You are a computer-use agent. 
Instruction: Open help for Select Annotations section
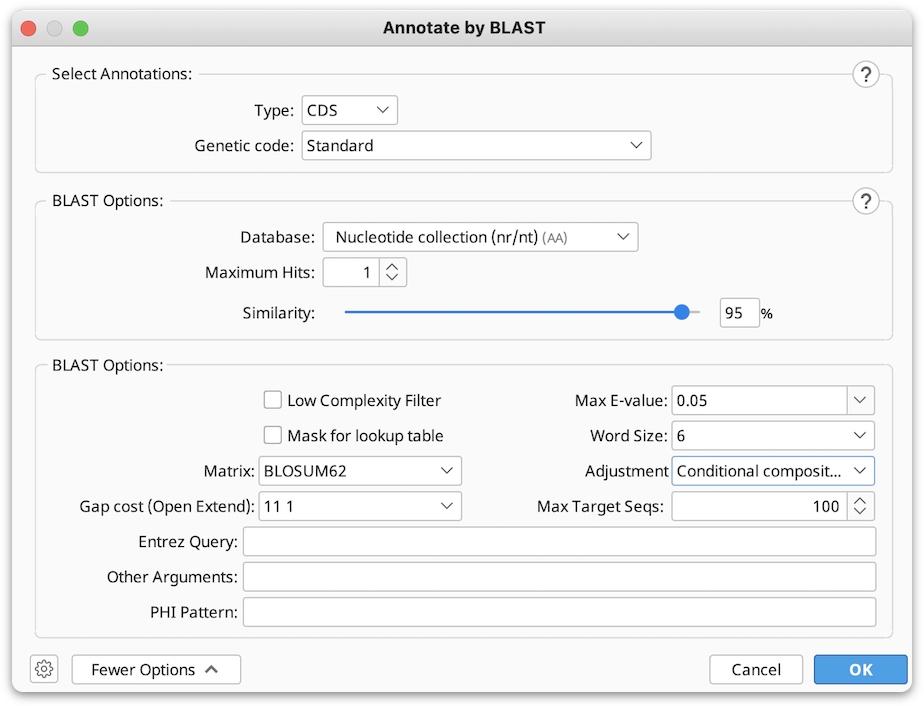pos(866,74)
